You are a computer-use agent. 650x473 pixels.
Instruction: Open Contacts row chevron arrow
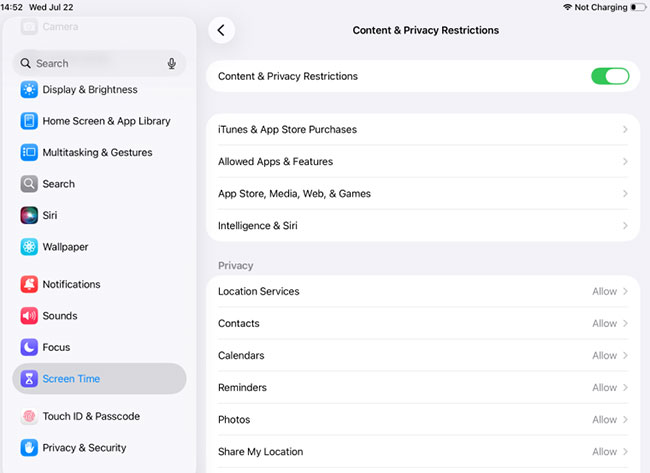coord(625,323)
